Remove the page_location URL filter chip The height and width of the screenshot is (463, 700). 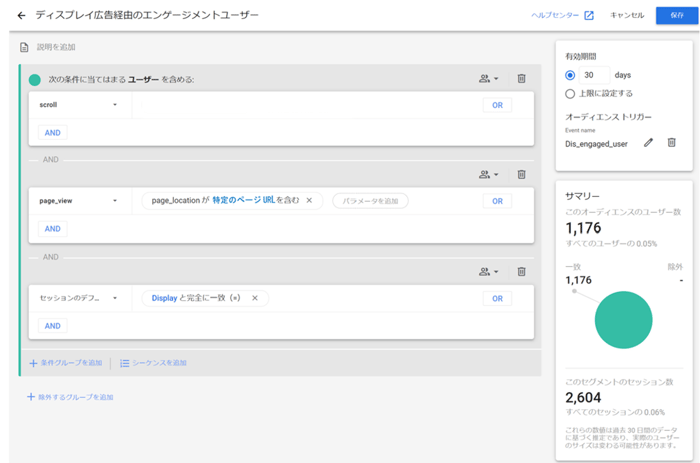pyautogui.click(x=309, y=201)
